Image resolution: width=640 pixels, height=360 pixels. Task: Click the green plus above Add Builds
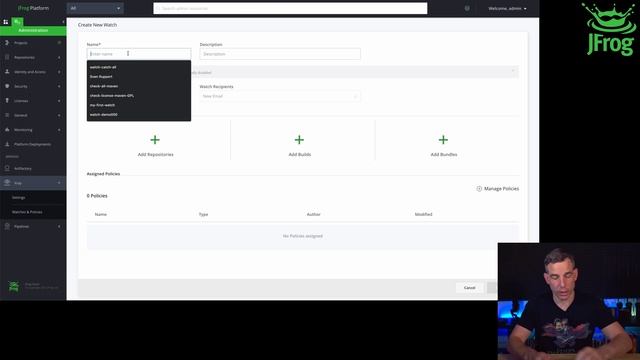click(x=299, y=140)
